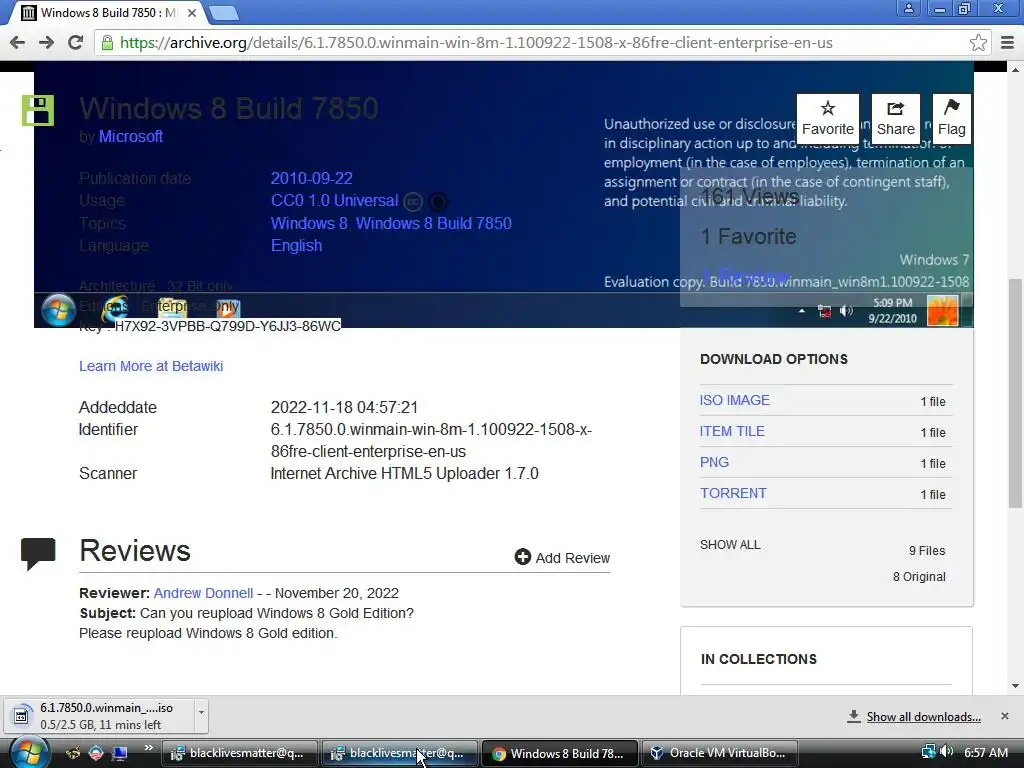1024x768 pixels.
Task: Open the Chrome hamburger menu
Action: [x=1007, y=43]
